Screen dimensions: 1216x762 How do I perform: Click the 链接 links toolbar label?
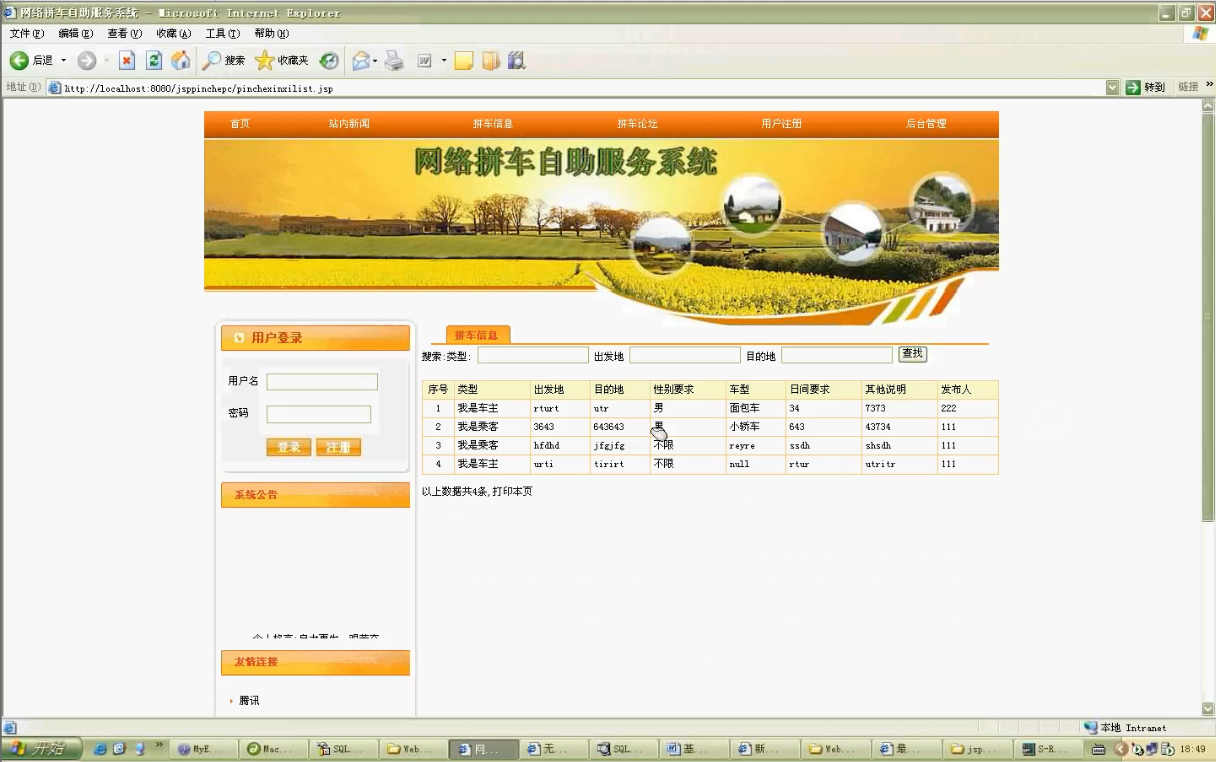point(1188,87)
